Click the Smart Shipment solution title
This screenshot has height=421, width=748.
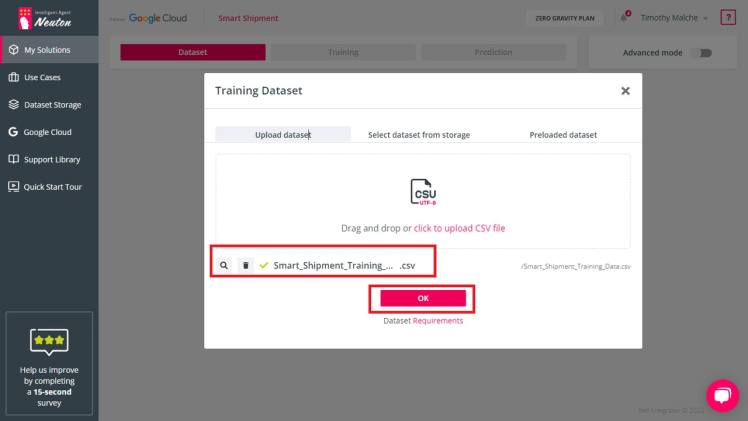(x=248, y=18)
